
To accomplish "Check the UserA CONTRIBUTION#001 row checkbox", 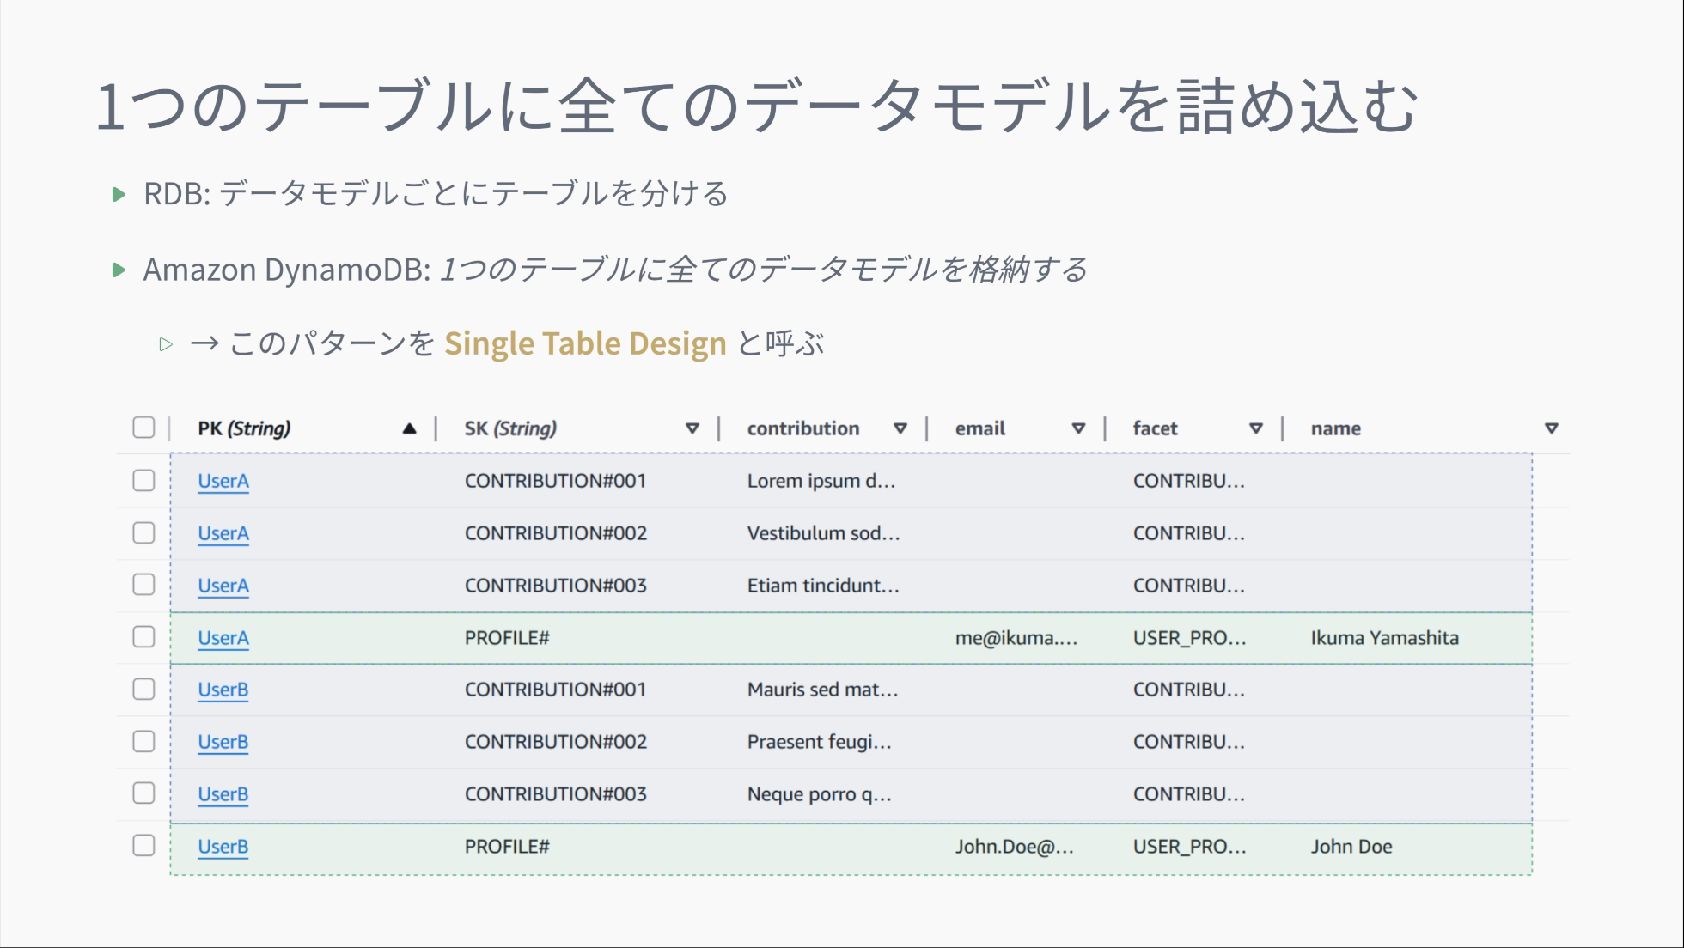I will [144, 480].
